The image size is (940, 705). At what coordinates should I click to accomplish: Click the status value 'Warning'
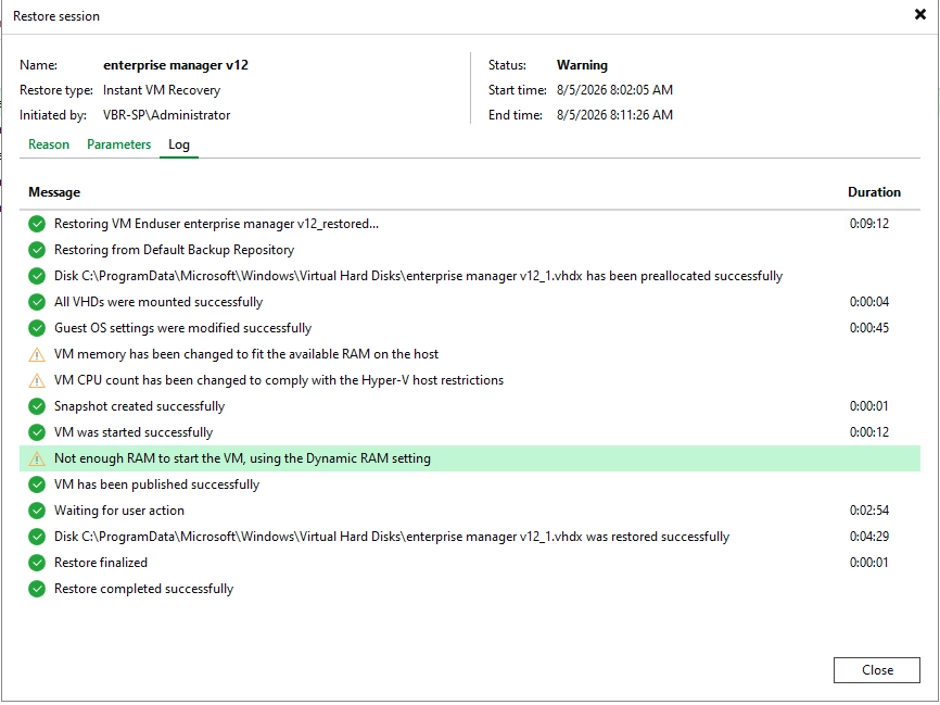pos(582,65)
